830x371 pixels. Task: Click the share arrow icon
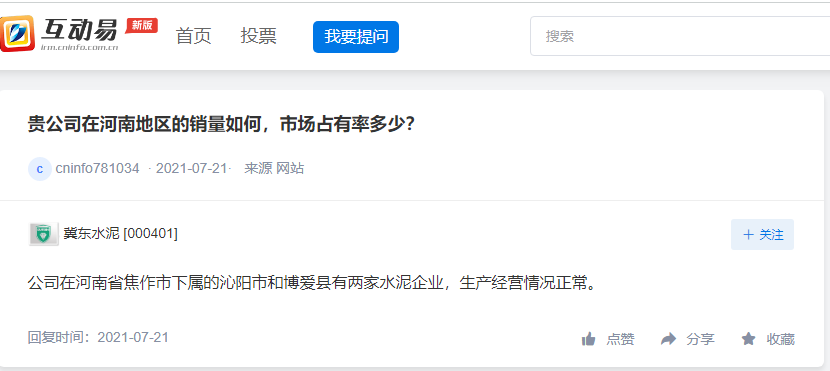pyautogui.click(x=669, y=339)
